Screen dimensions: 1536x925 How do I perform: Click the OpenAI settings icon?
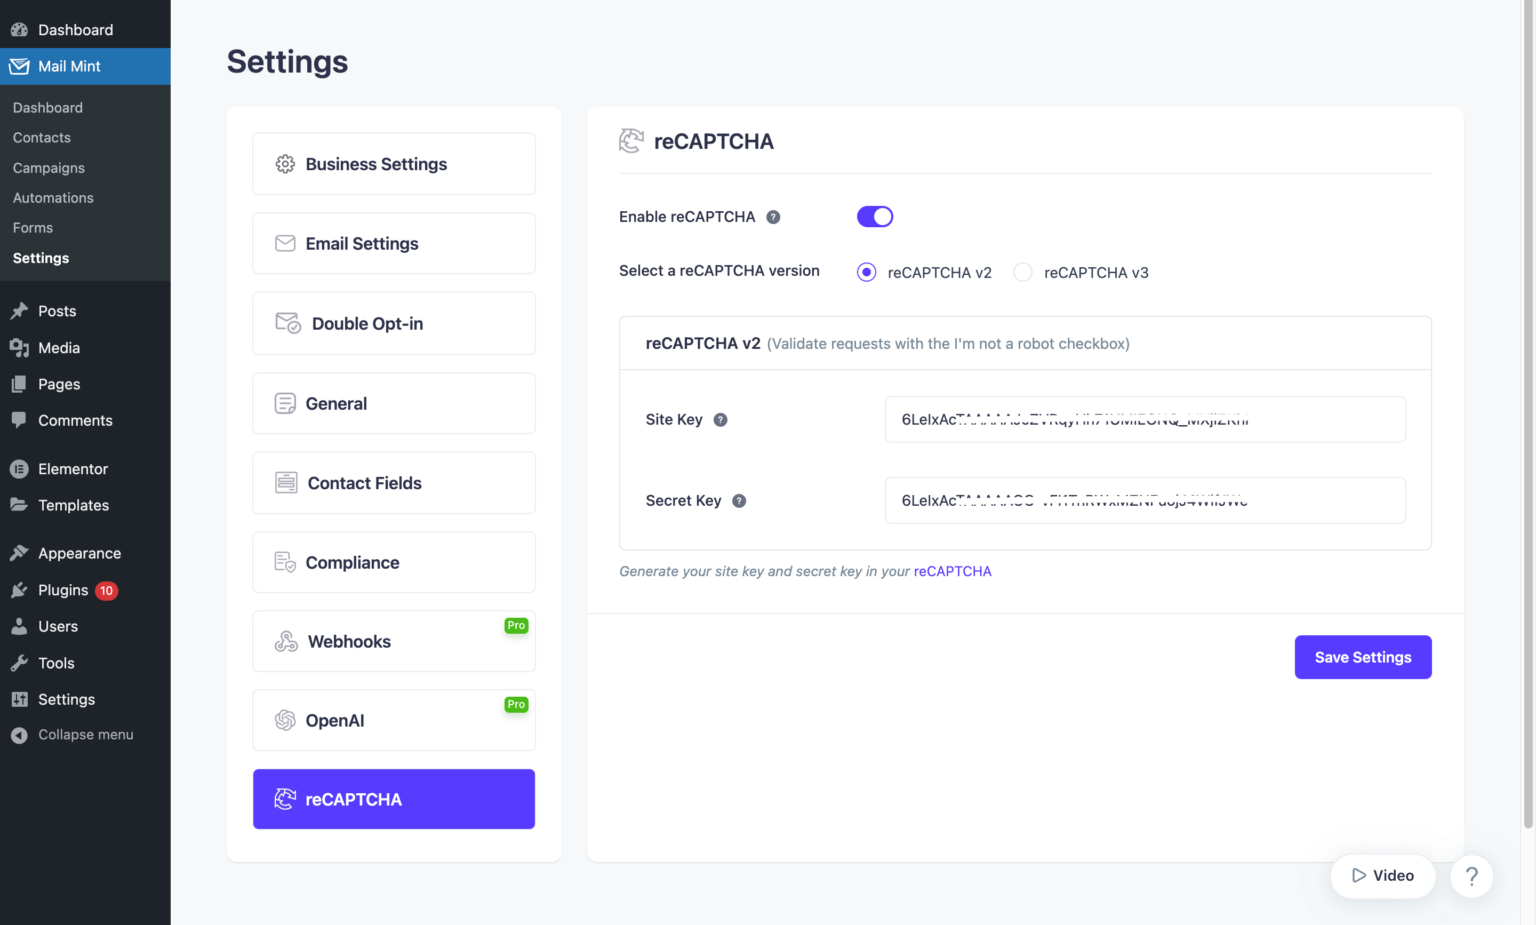pos(286,720)
